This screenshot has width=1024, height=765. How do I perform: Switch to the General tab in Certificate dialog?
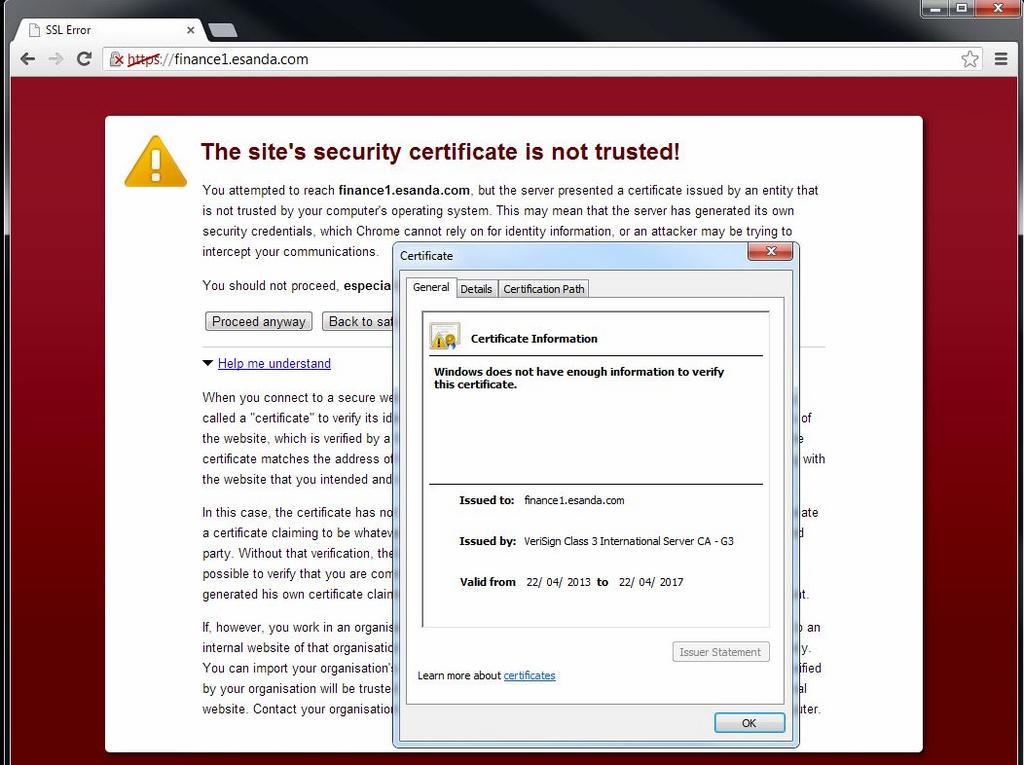(x=430, y=287)
